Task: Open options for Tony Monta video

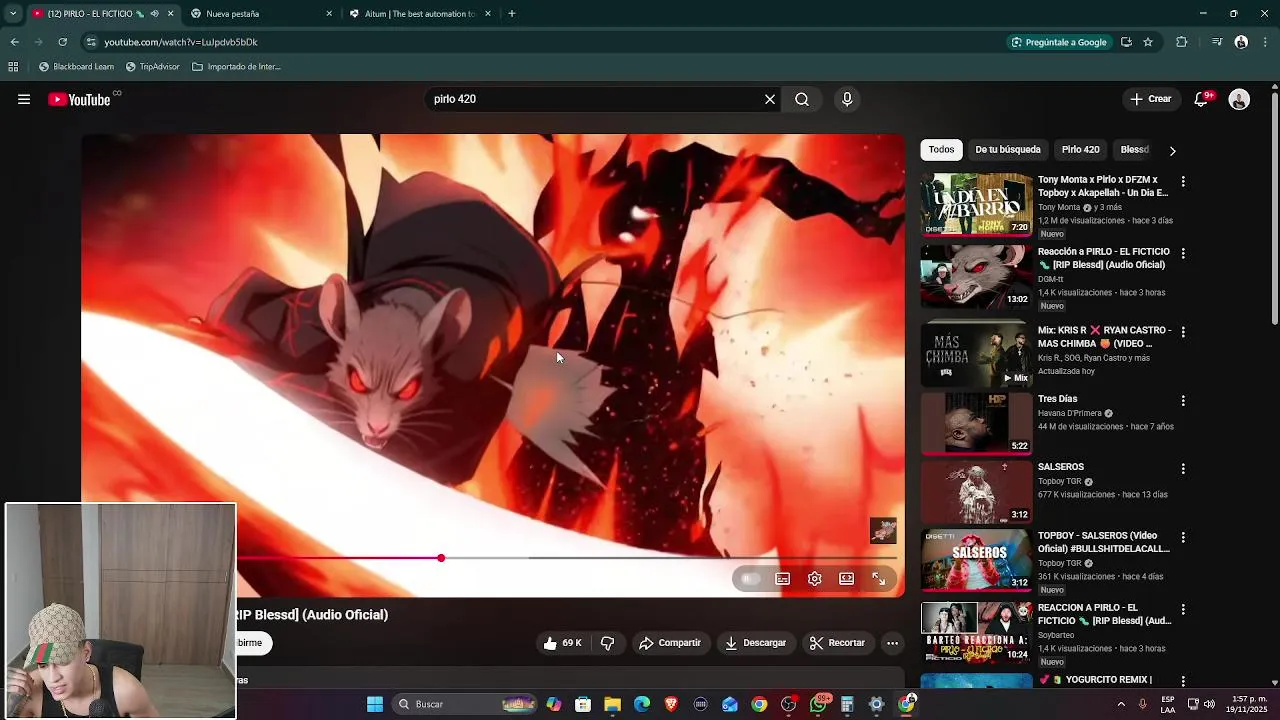Action: (x=1183, y=182)
